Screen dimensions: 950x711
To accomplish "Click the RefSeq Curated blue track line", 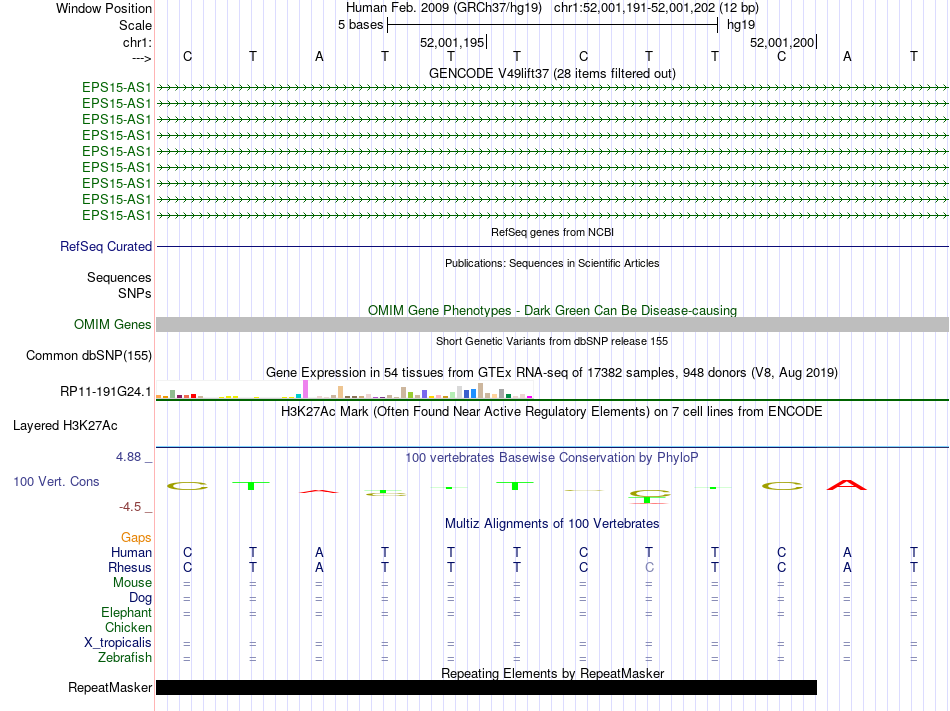I will click(x=552, y=246).
